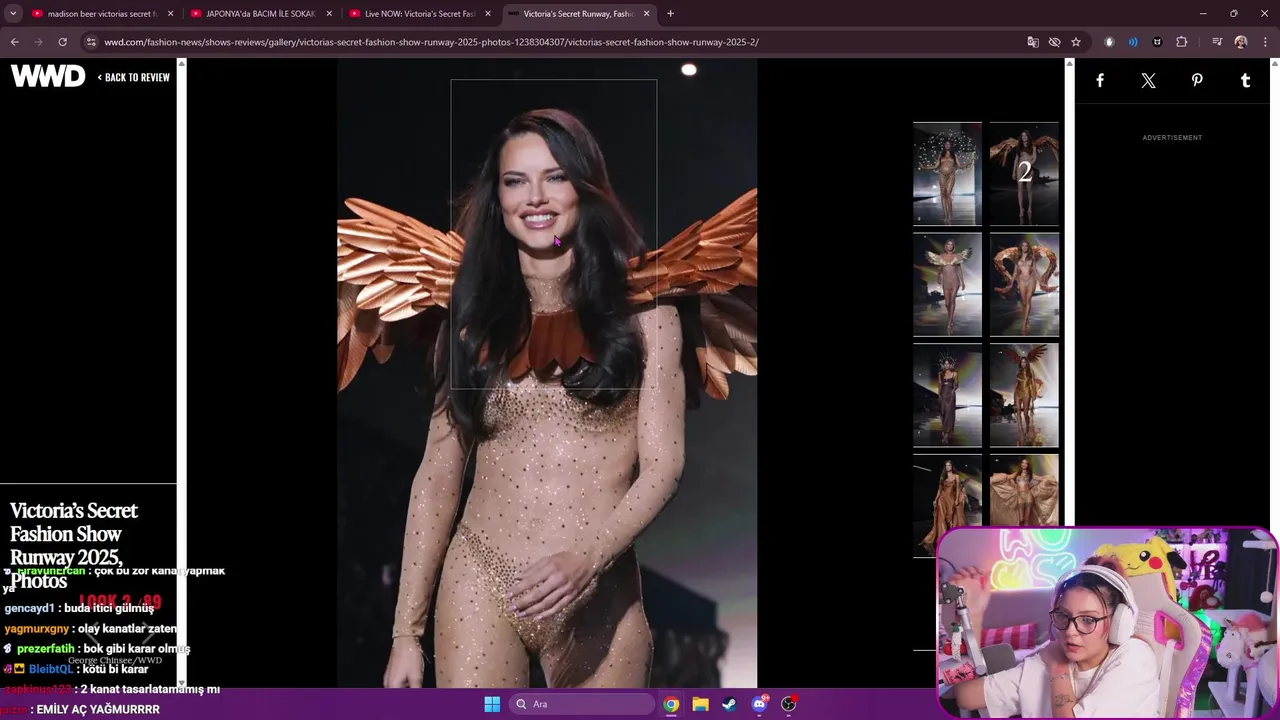
Task: Reload the current page
Action: tap(62, 42)
